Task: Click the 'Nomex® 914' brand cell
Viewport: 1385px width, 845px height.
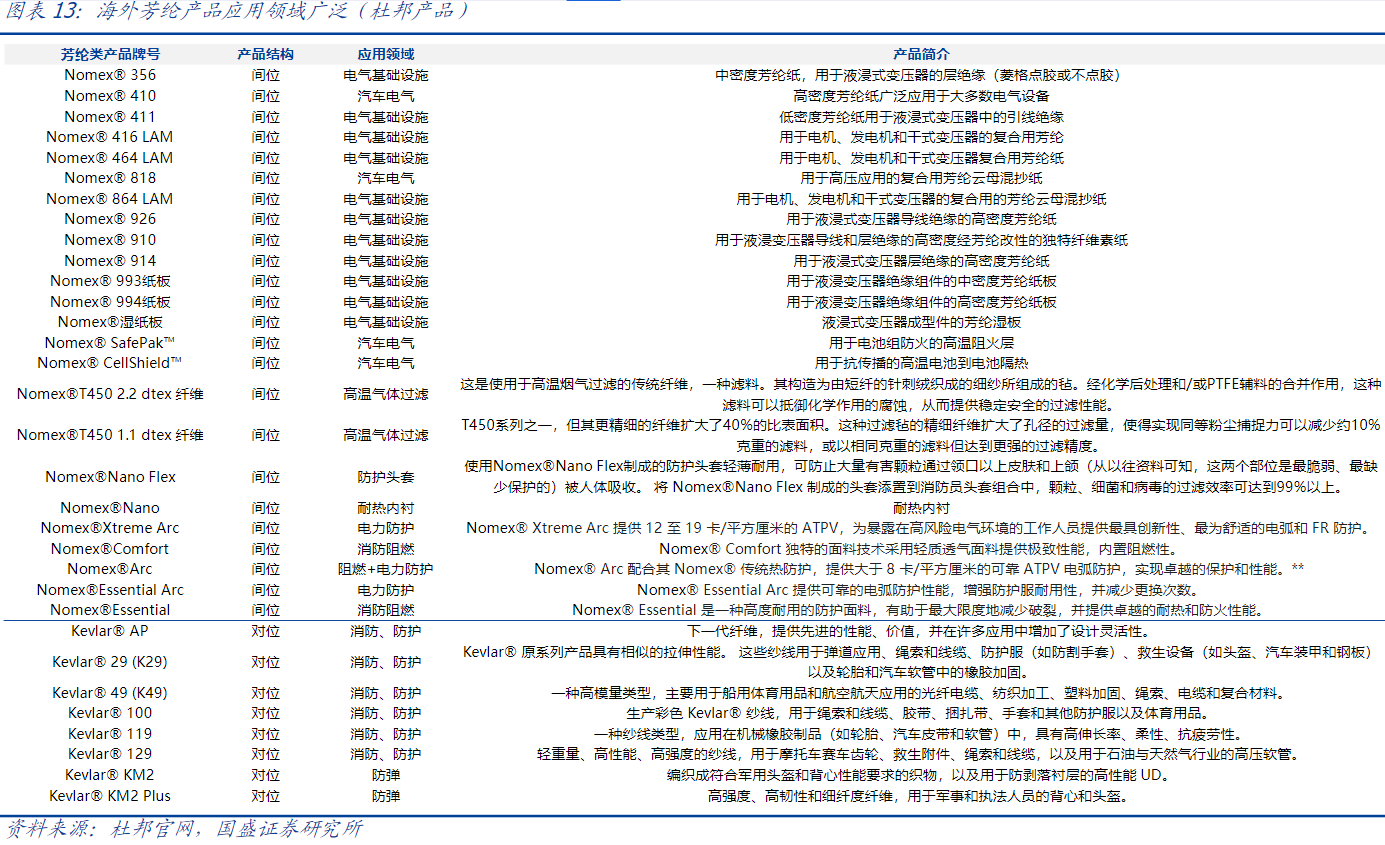Action: (110, 261)
